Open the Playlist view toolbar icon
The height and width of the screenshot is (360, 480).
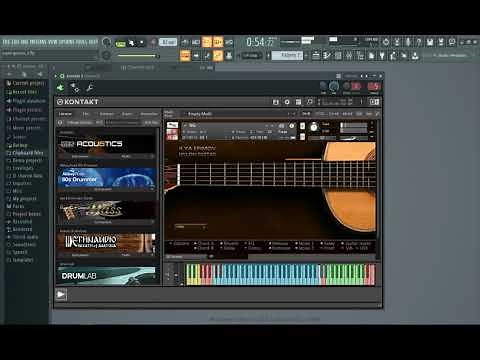(x=316, y=56)
